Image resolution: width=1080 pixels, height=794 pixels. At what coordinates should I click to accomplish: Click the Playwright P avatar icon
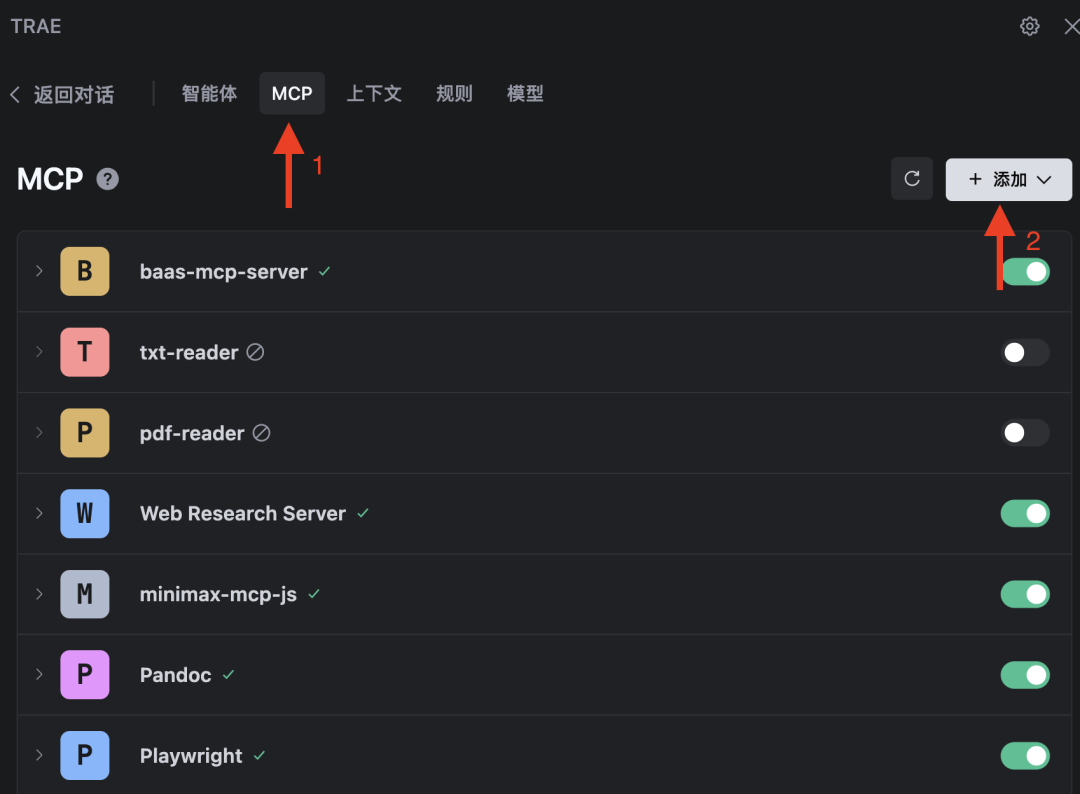tap(85, 755)
